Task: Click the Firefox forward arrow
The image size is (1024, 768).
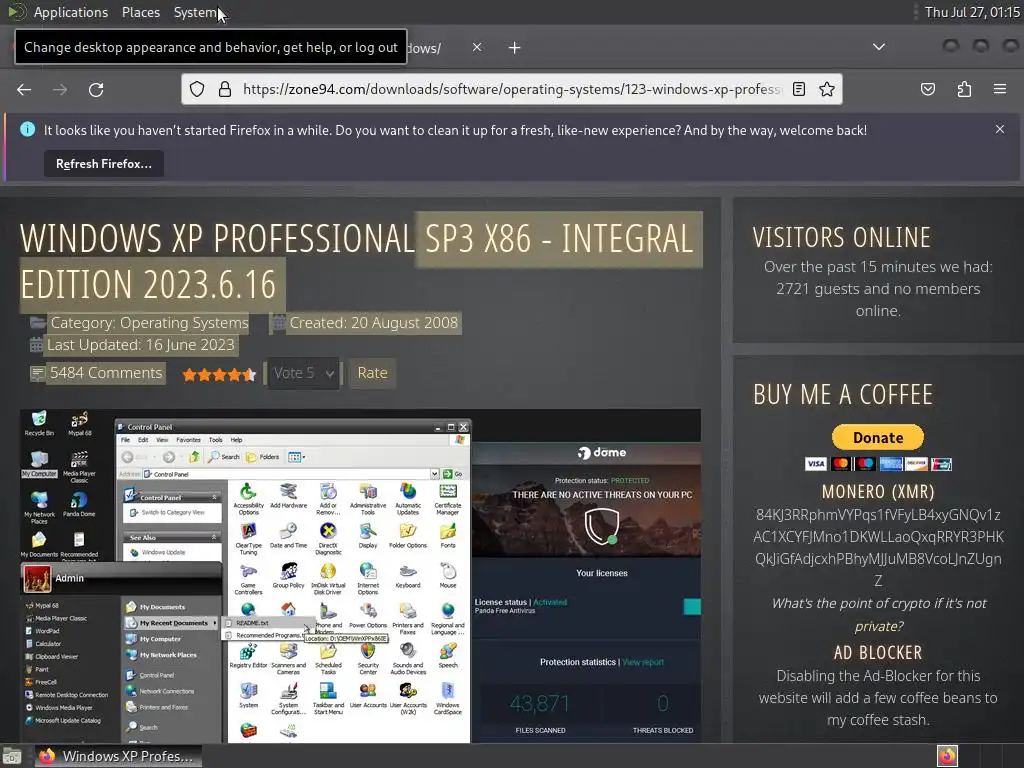Action: 60,89
